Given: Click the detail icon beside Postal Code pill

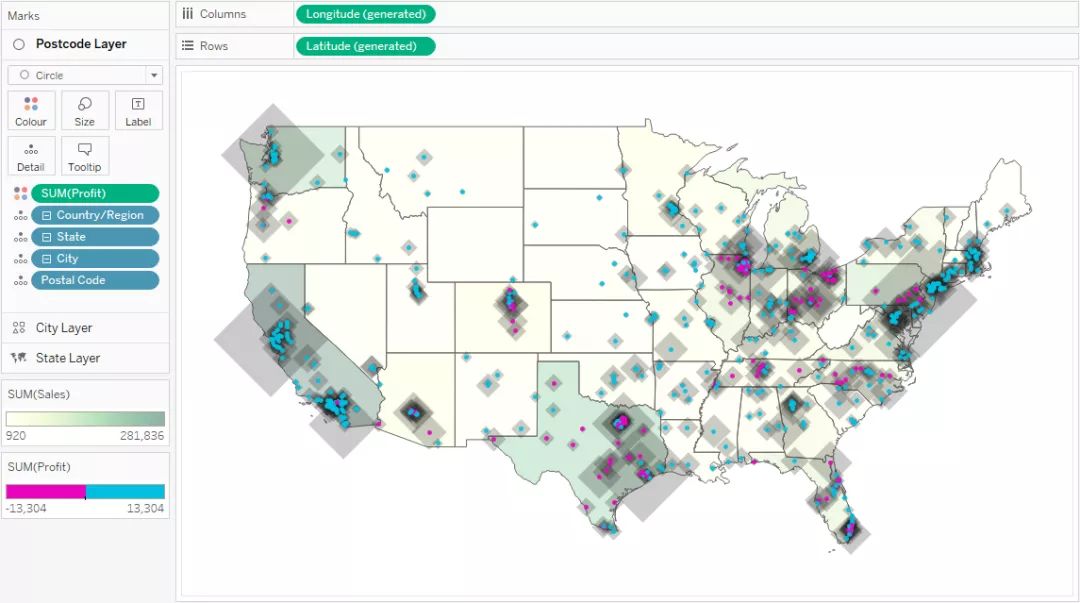Looking at the screenshot, I should (21, 280).
